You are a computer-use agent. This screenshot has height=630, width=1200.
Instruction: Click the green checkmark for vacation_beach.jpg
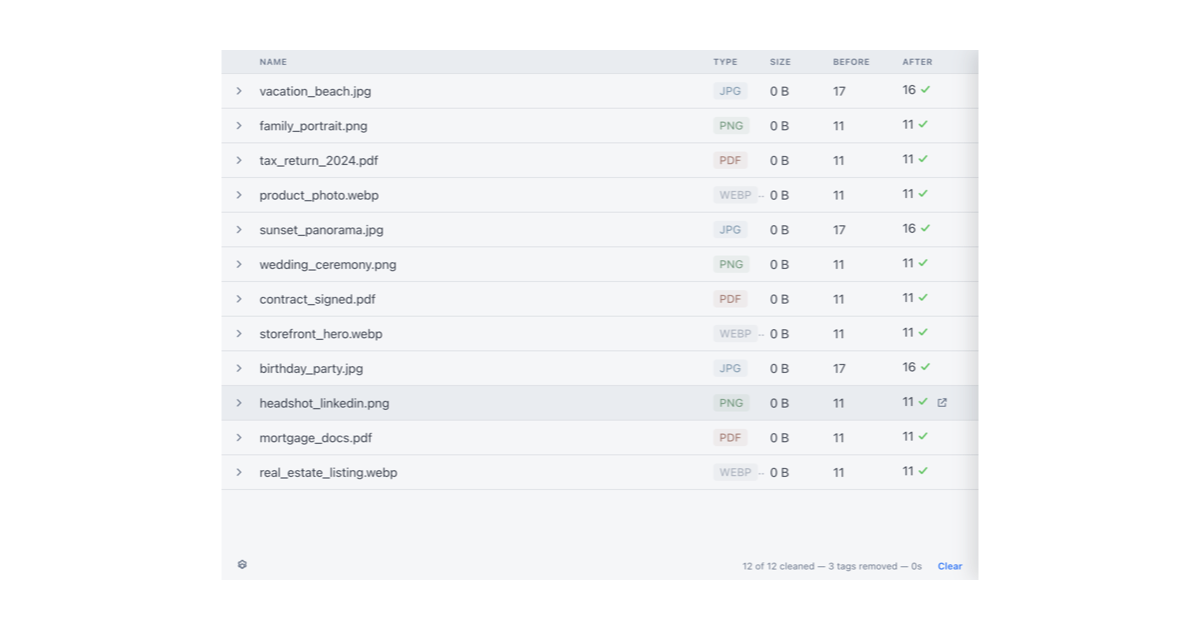pos(926,90)
